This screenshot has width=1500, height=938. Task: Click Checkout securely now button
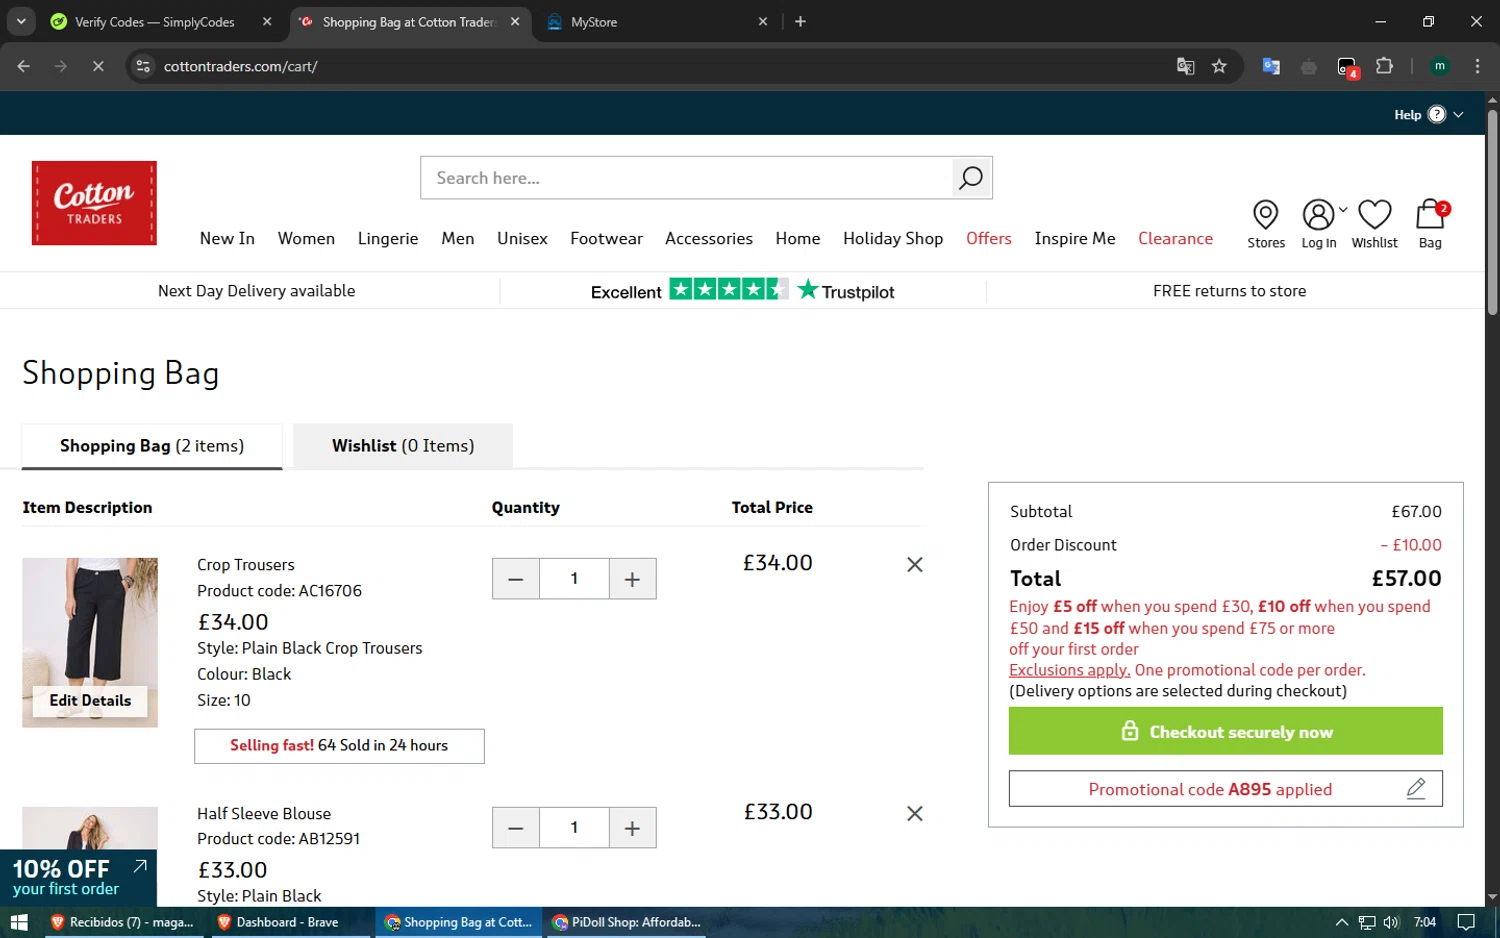click(1225, 731)
